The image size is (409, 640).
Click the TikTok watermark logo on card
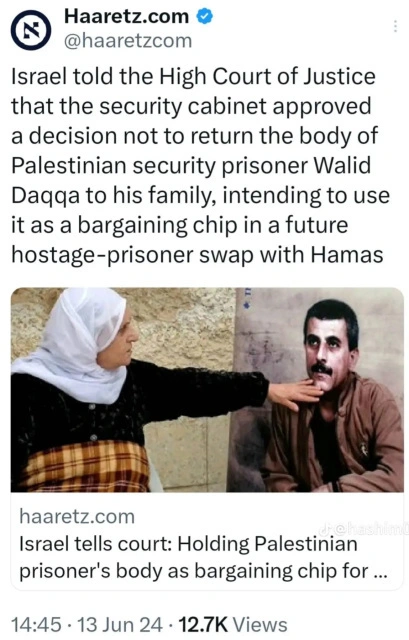(325, 530)
